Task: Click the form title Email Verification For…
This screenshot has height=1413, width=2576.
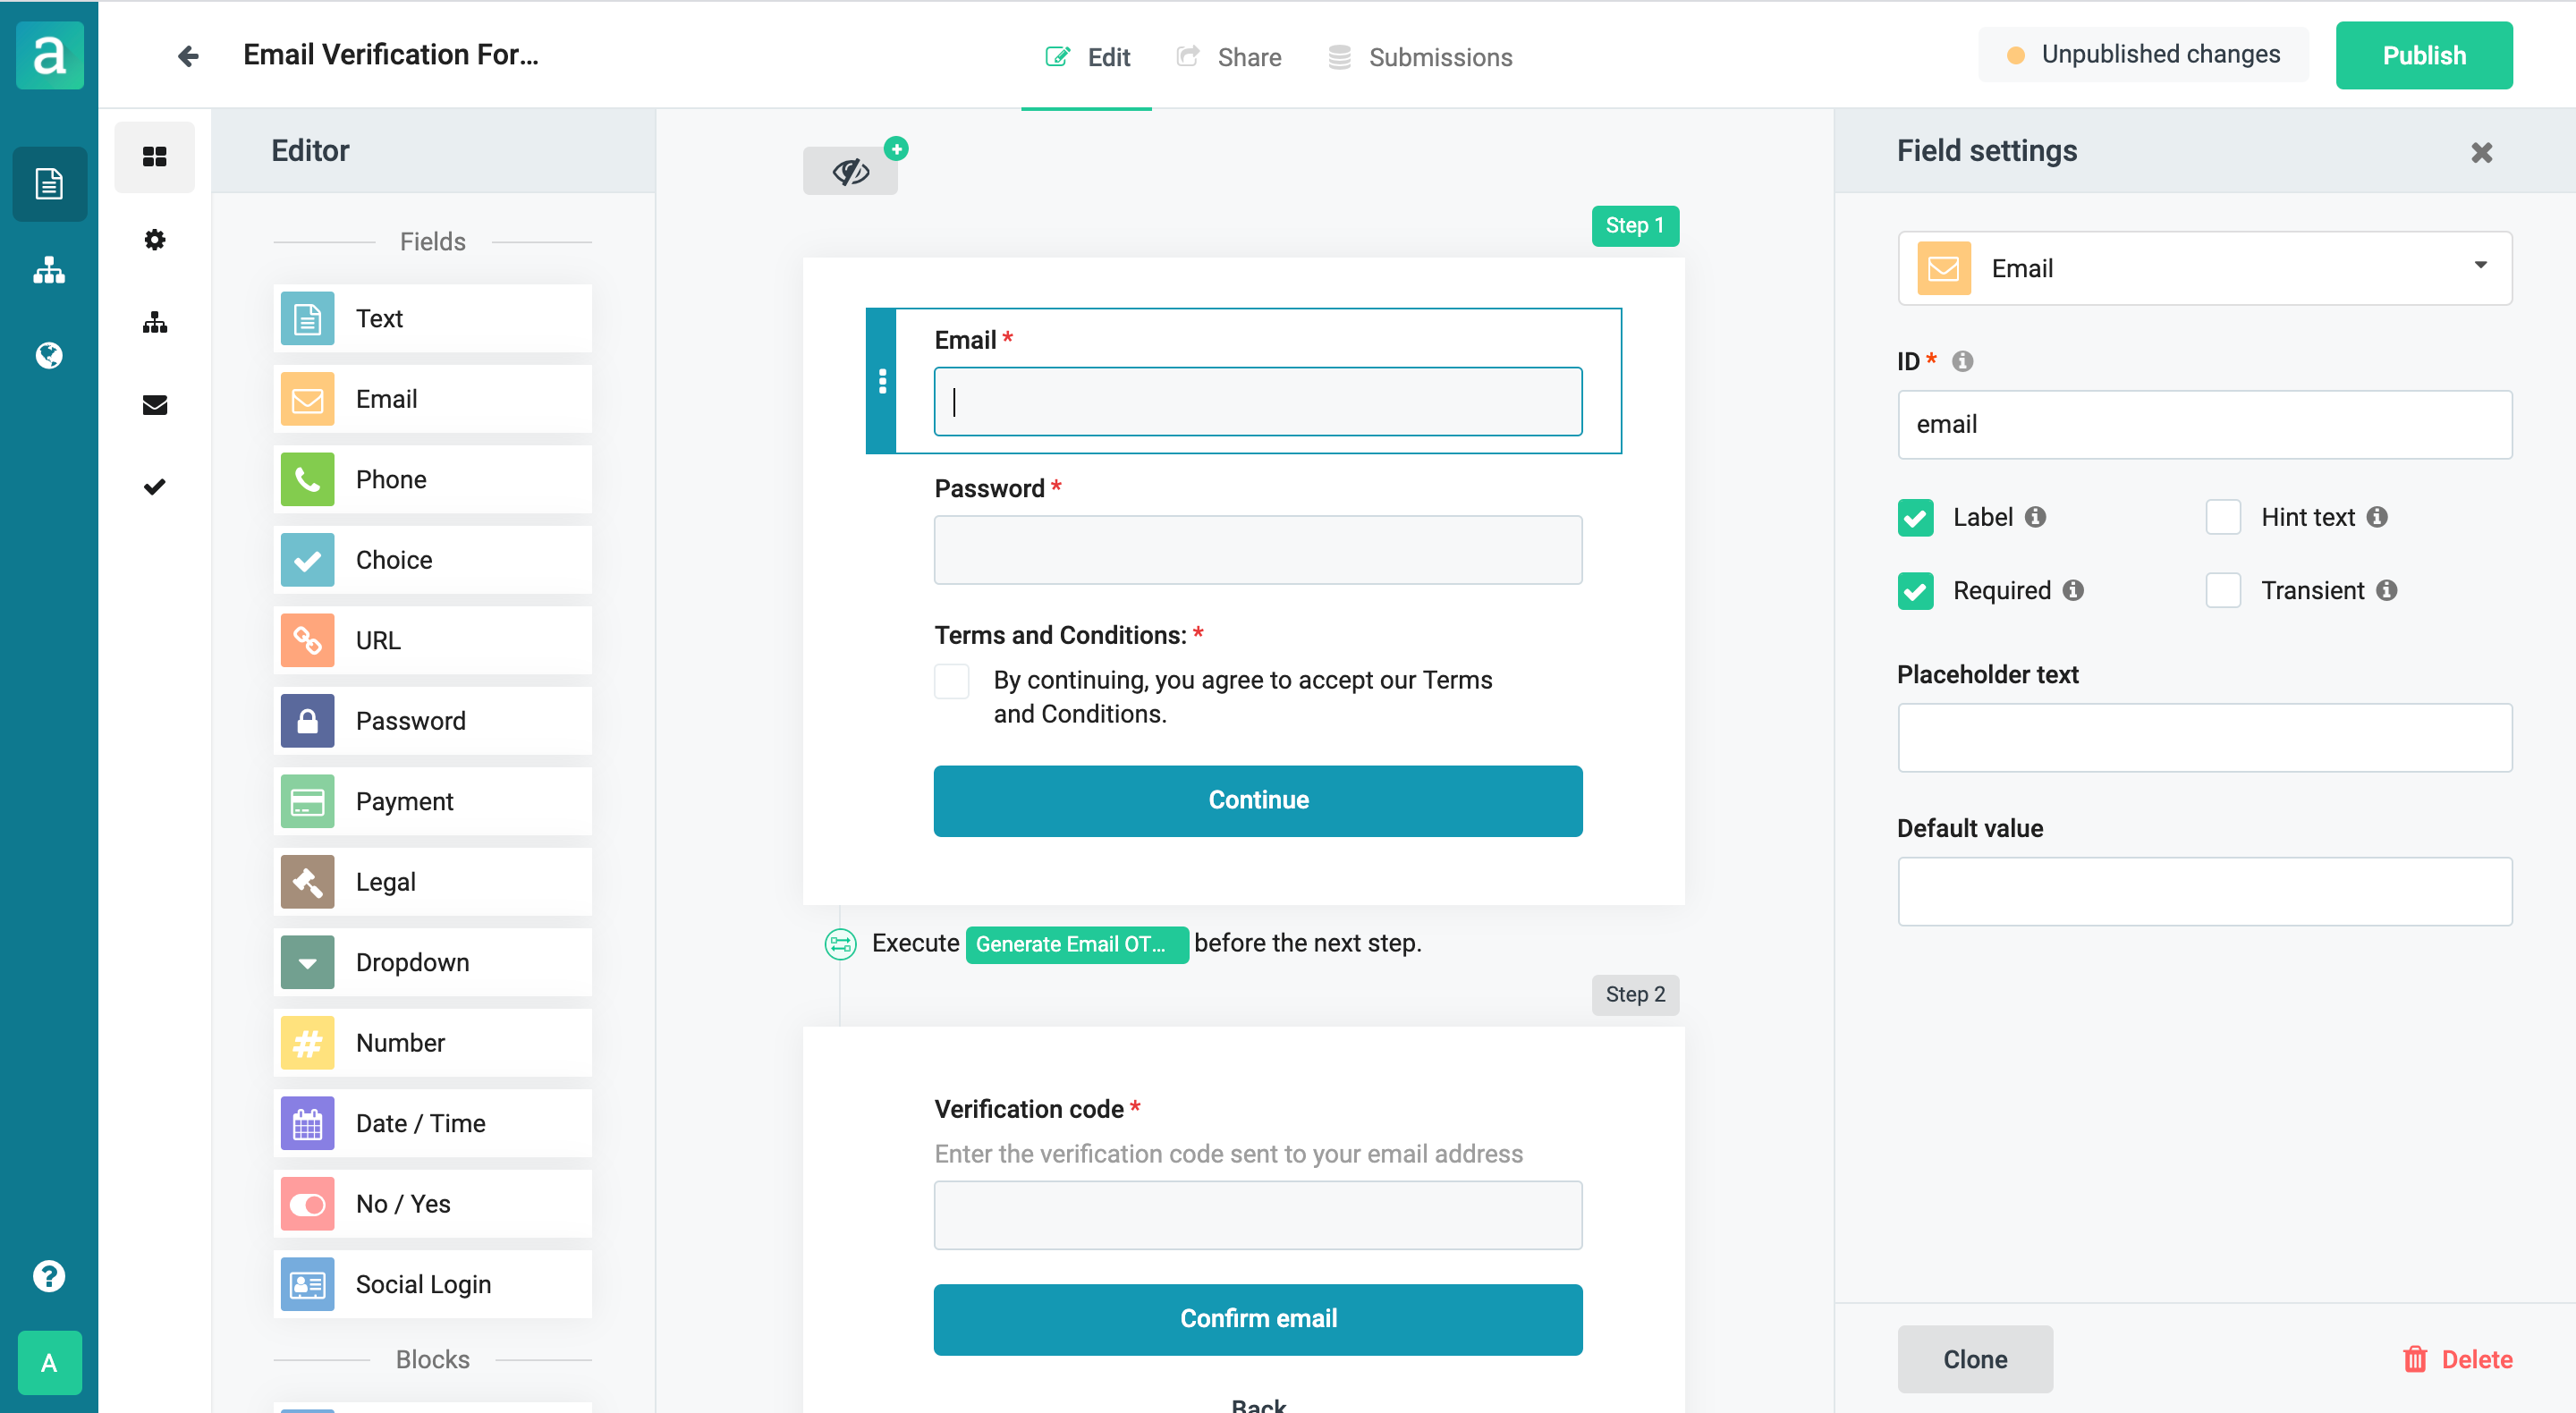Action: coord(391,55)
